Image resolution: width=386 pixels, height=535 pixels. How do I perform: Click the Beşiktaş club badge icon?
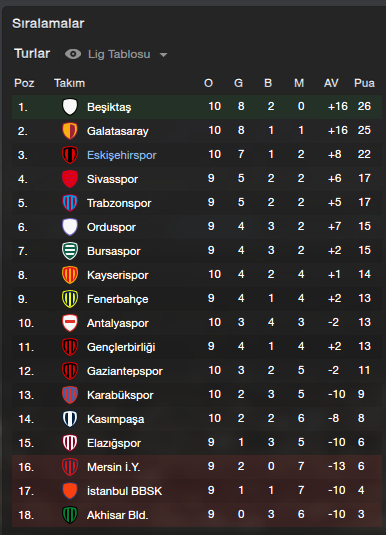(x=70, y=107)
